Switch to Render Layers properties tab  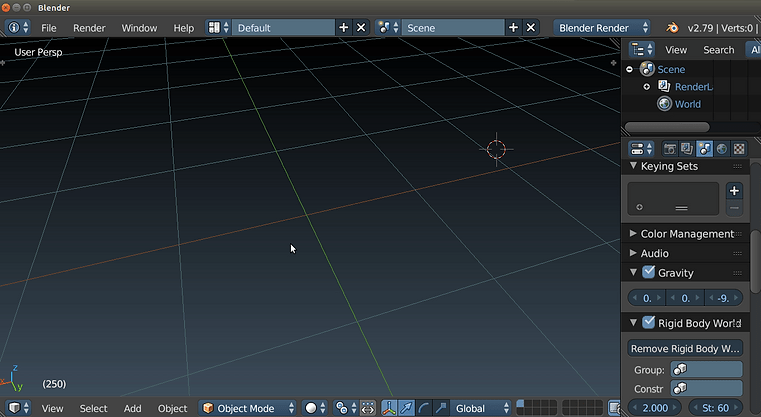(x=687, y=149)
